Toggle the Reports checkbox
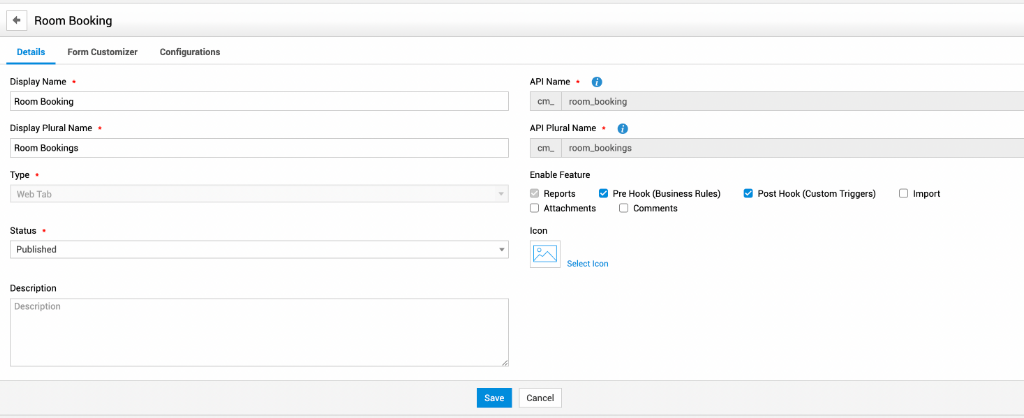Viewport: 1024px width, 418px height. tap(535, 194)
